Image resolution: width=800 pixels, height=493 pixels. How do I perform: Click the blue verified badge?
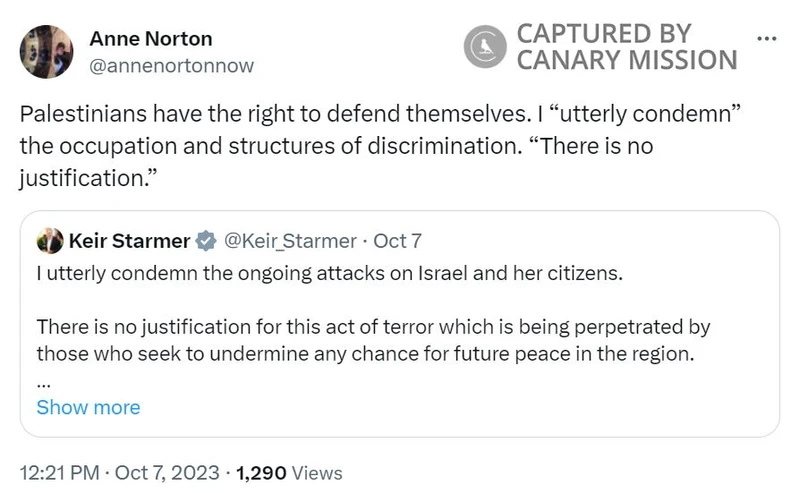tap(206, 241)
